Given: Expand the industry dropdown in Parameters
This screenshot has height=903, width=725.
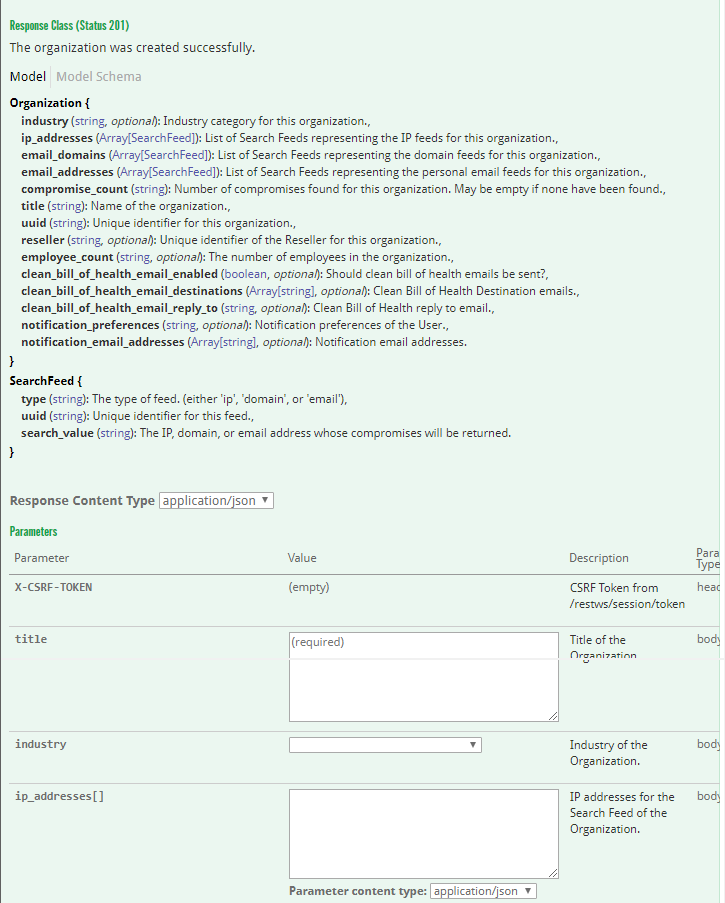Looking at the screenshot, I should click(385, 745).
